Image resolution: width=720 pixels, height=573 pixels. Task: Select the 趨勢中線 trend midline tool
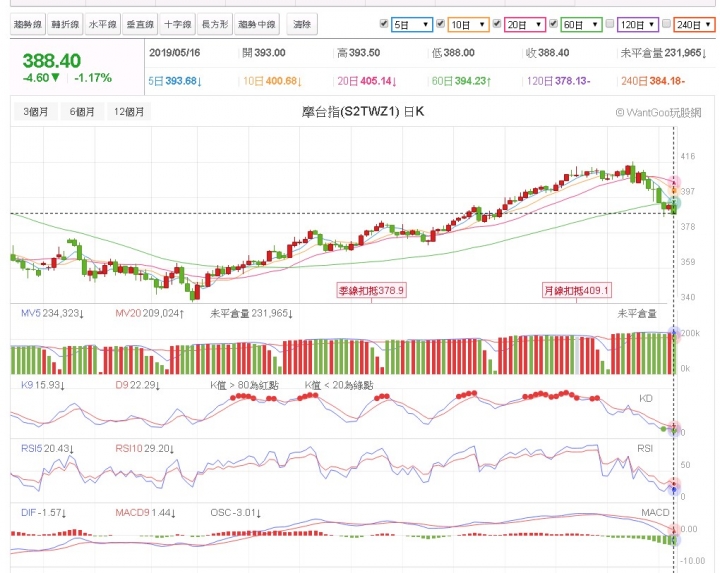pos(257,24)
